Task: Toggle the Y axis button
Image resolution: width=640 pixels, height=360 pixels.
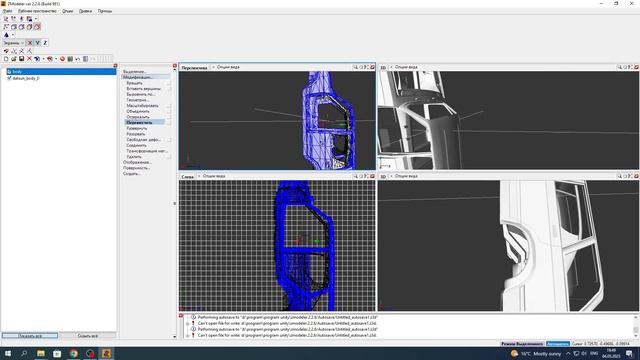Action: pyautogui.click(x=38, y=43)
